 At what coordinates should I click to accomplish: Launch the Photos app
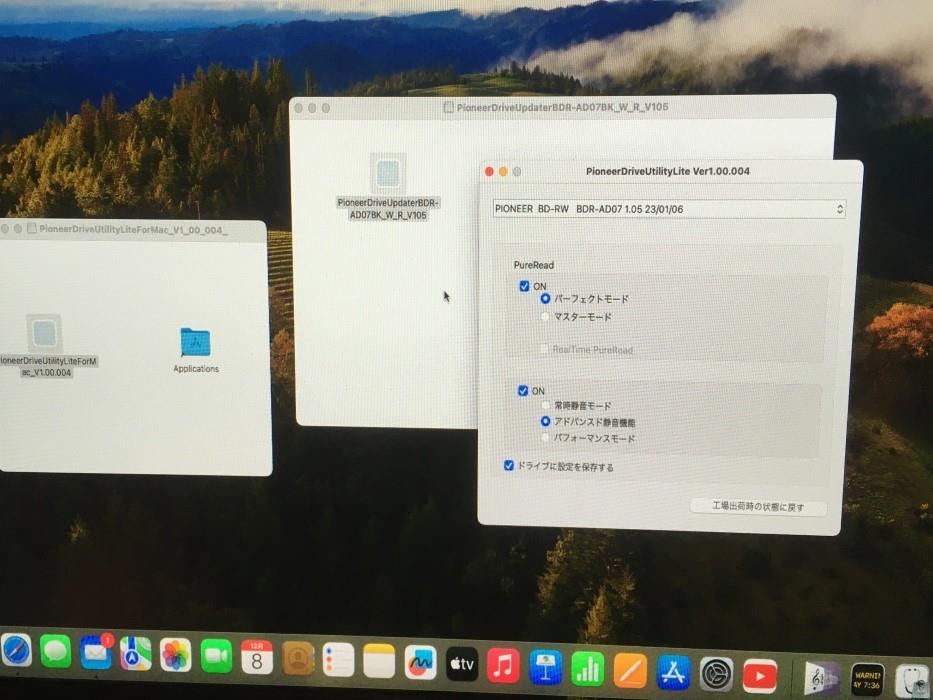click(176, 655)
